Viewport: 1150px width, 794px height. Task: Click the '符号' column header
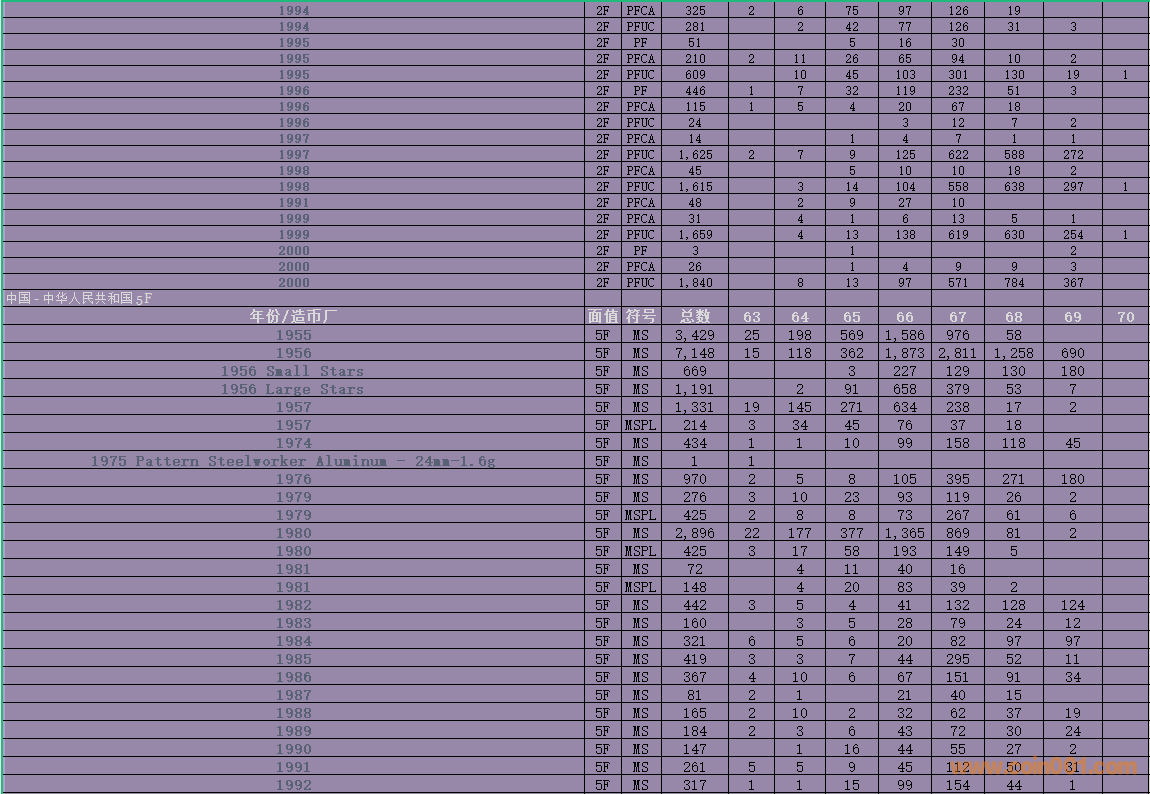640,316
